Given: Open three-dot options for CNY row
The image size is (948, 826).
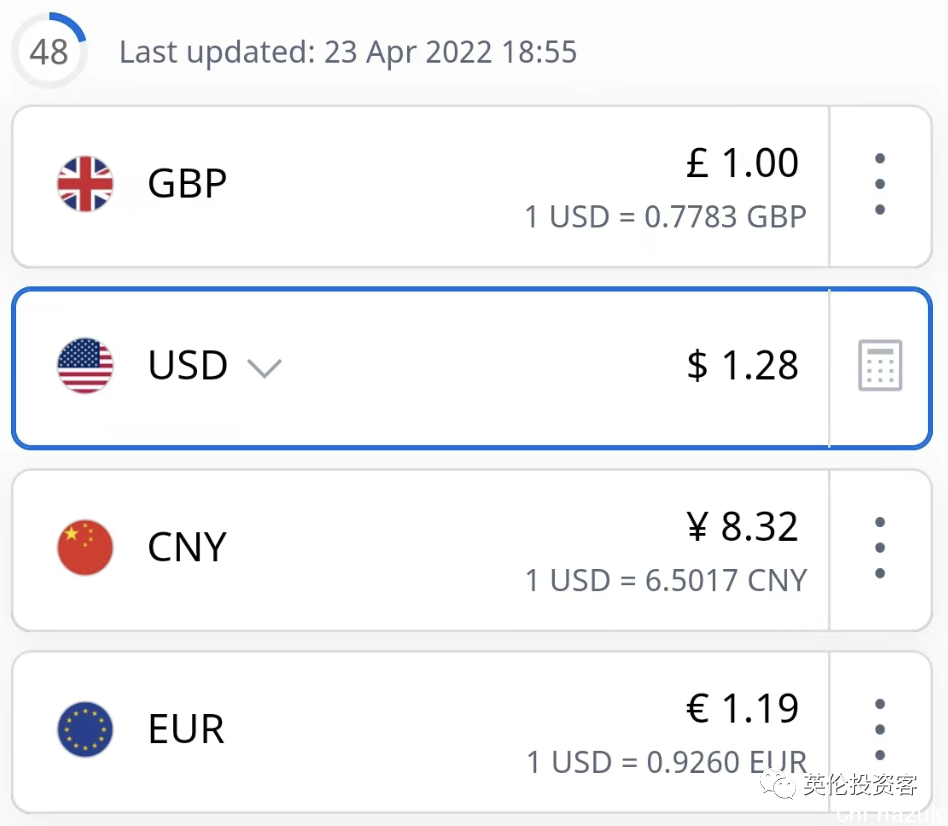Looking at the screenshot, I should (x=880, y=548).
